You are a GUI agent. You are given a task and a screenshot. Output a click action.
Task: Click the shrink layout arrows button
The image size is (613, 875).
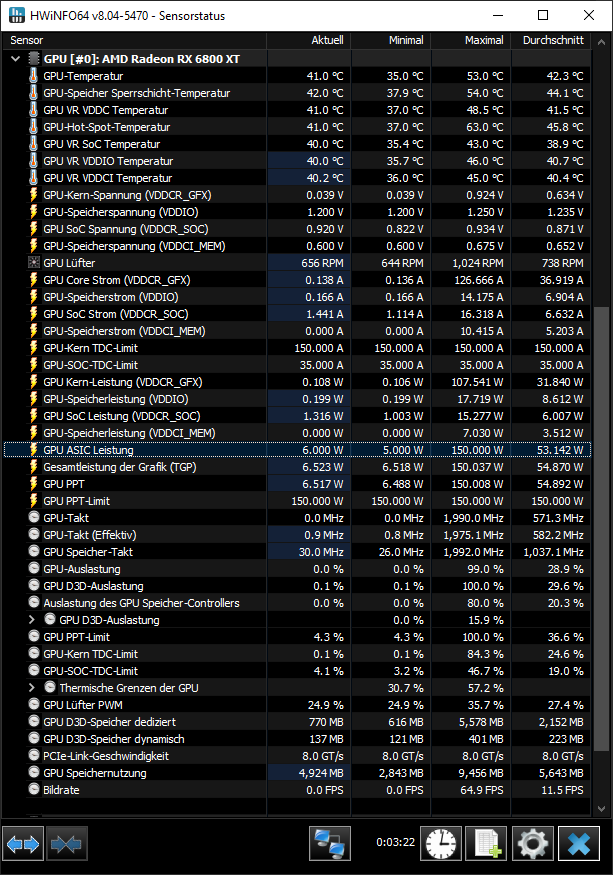point(67,844)
